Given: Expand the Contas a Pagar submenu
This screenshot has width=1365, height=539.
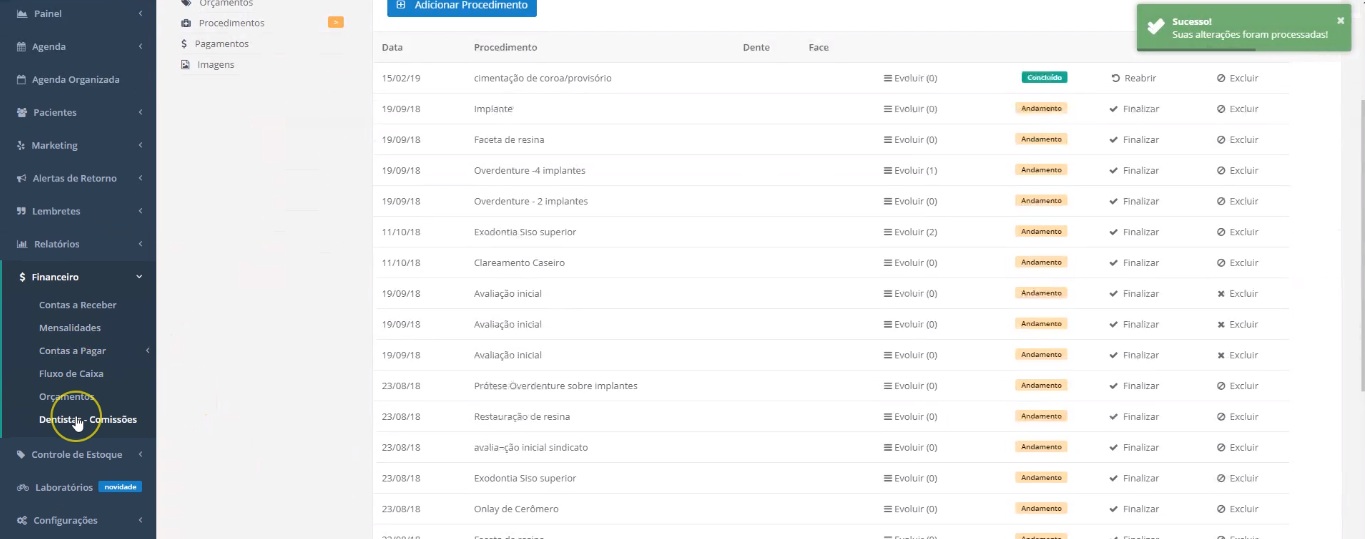Looking at the screenshot, I should click(147, 351).
